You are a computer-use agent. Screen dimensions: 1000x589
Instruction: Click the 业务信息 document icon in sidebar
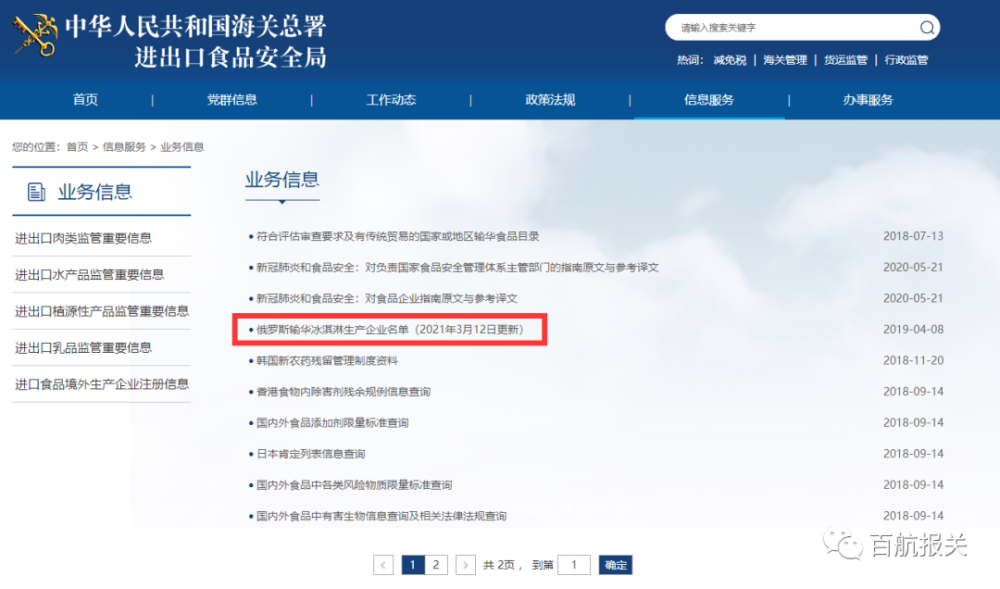[36, 191]
